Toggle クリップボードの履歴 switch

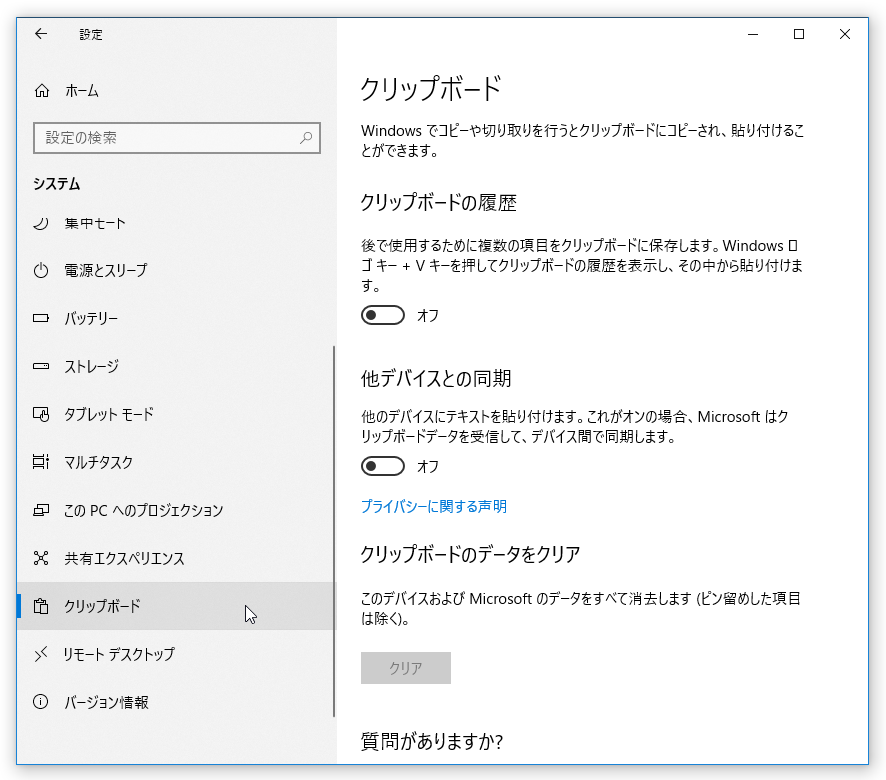click(x=383, y=315)
